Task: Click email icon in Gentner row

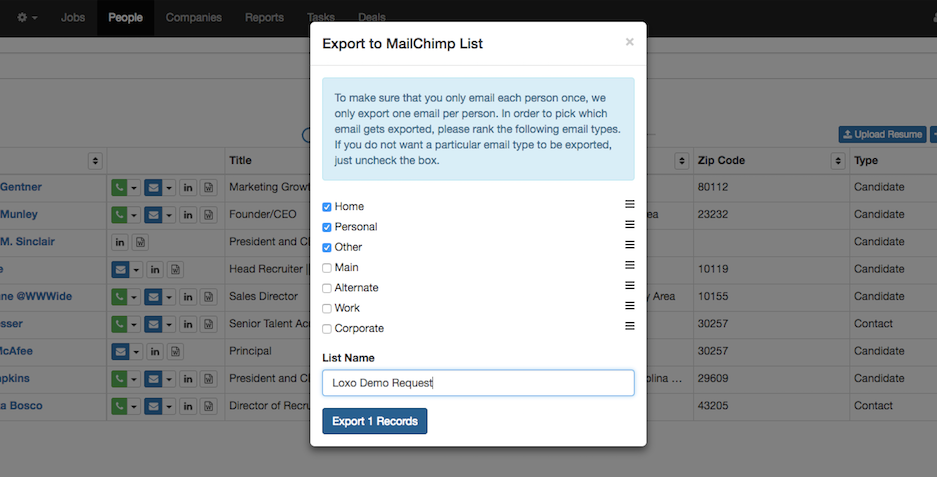Action: [154, 187]
